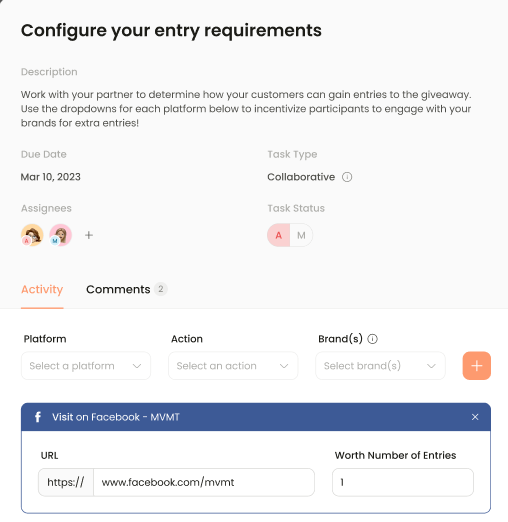The height and width of the screenshot is (522, 508).
Task: Click the Facebook logo in the card header
Action: point(38,417)
